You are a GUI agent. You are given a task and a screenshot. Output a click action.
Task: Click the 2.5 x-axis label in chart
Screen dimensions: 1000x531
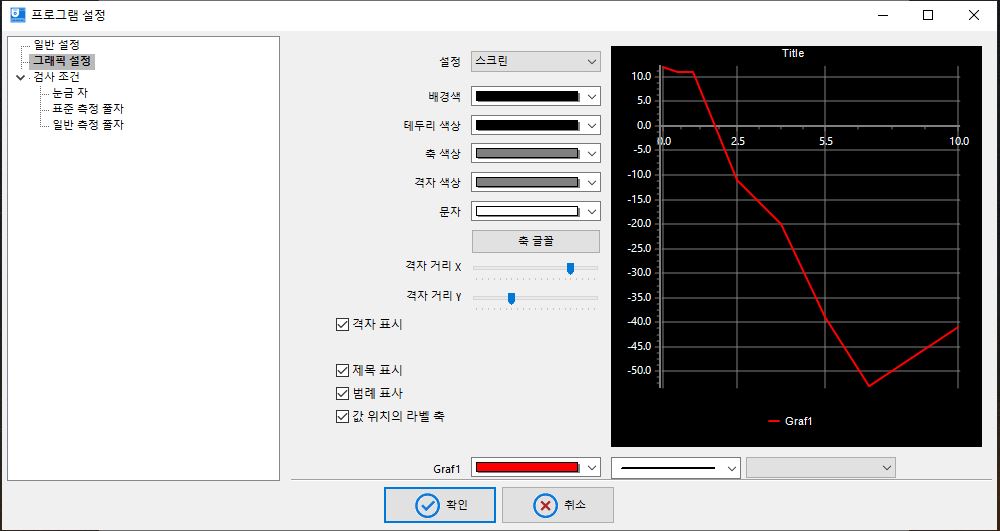point(738,141)
